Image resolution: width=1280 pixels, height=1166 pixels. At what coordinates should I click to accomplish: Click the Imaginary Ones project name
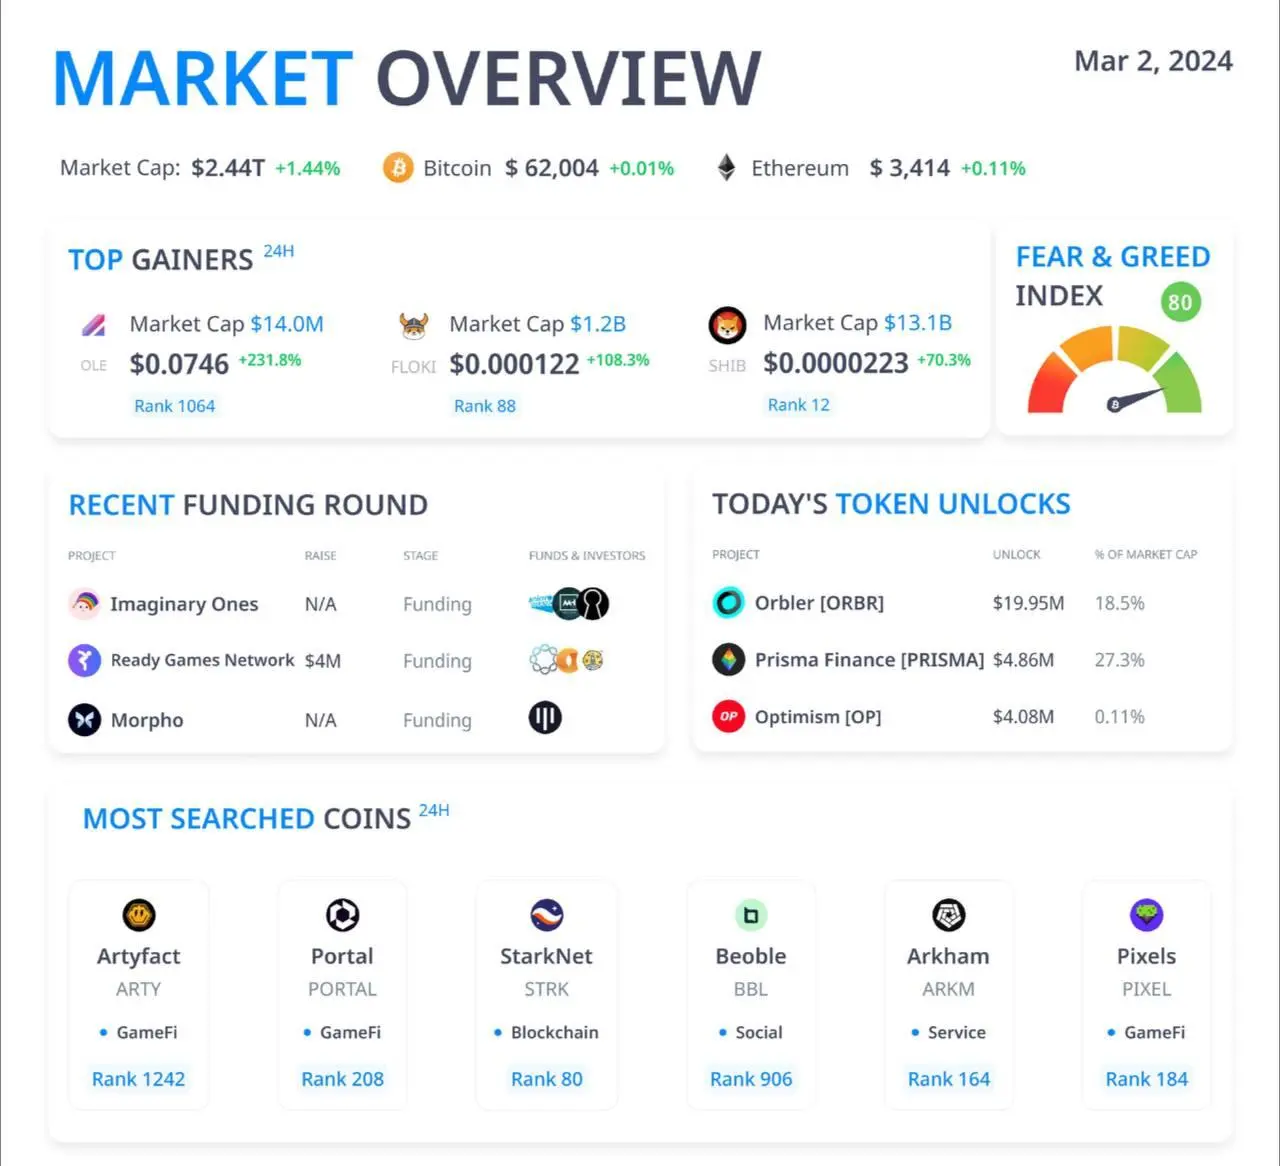pyautogui.click(x=184, y=604)
